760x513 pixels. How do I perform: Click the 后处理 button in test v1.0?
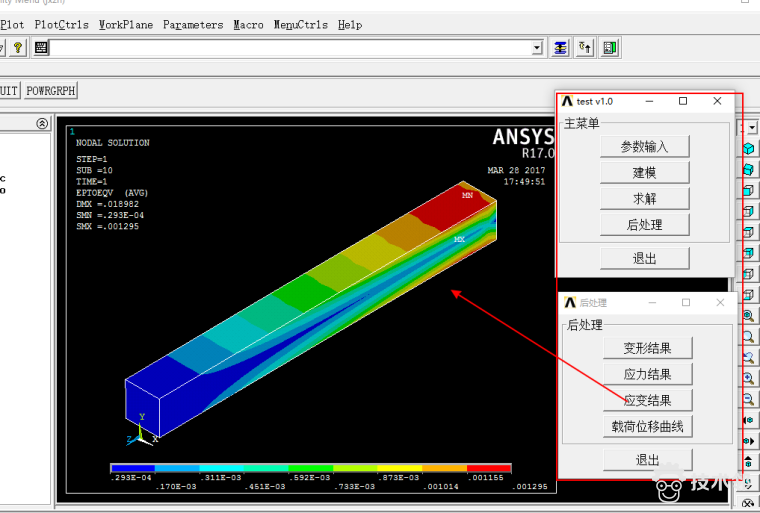[x=644, y=225]
